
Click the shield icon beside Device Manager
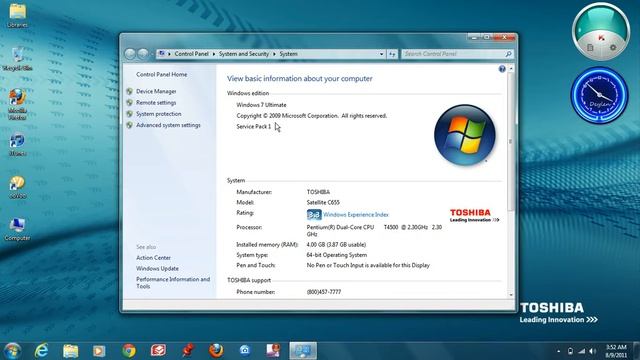[129, 91]
